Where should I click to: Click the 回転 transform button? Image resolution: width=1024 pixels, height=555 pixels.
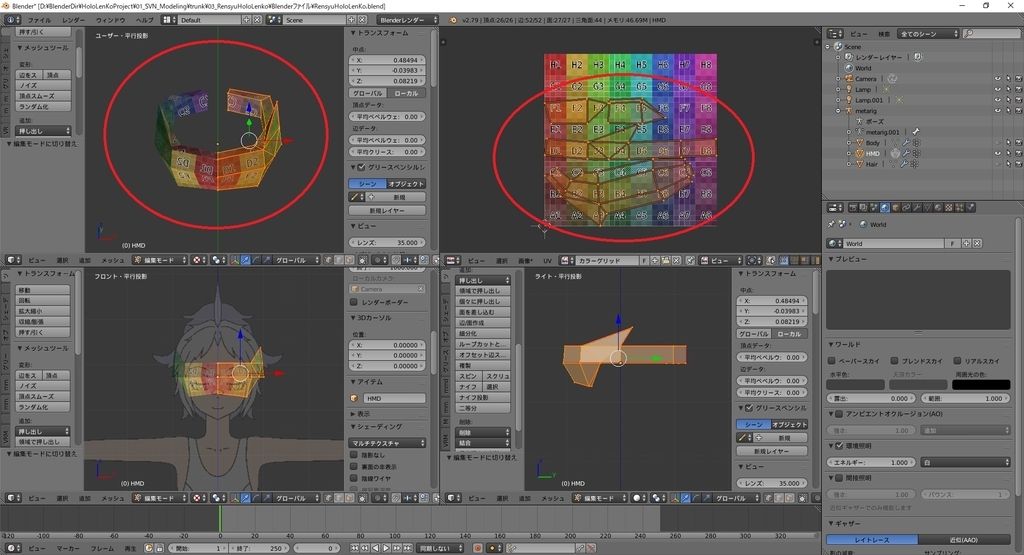tap(43, 300)
